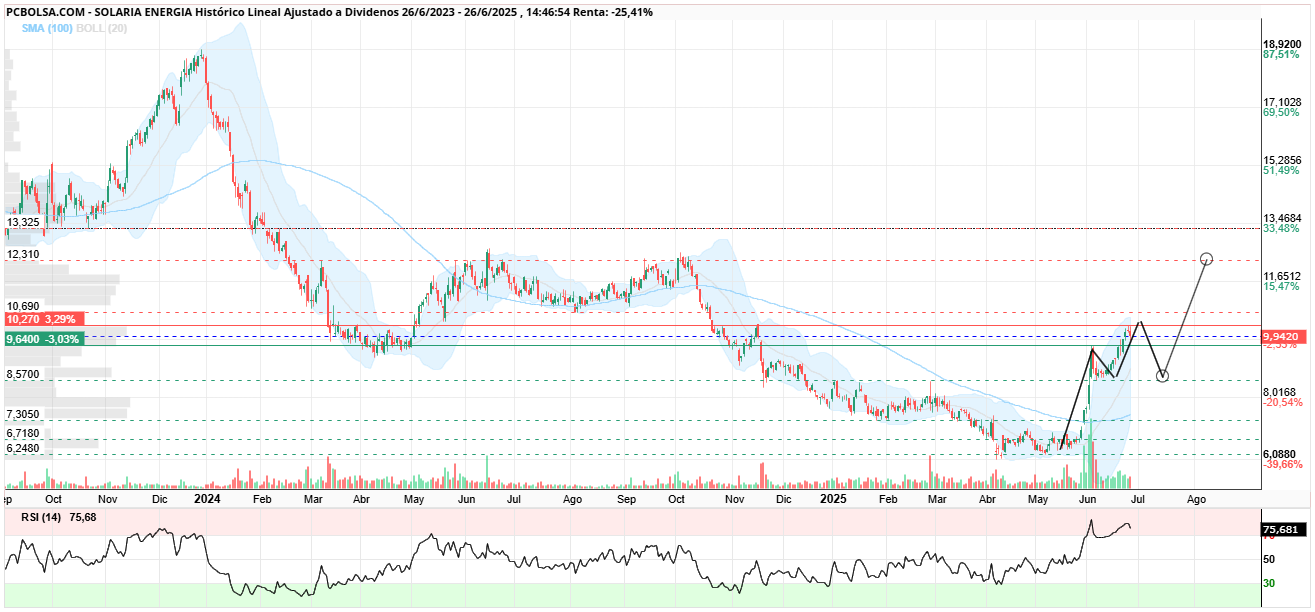This screenshot has height=612, width=1315.
Task: Select the 6,2480 support level label
Action: (x=23, y=448)
